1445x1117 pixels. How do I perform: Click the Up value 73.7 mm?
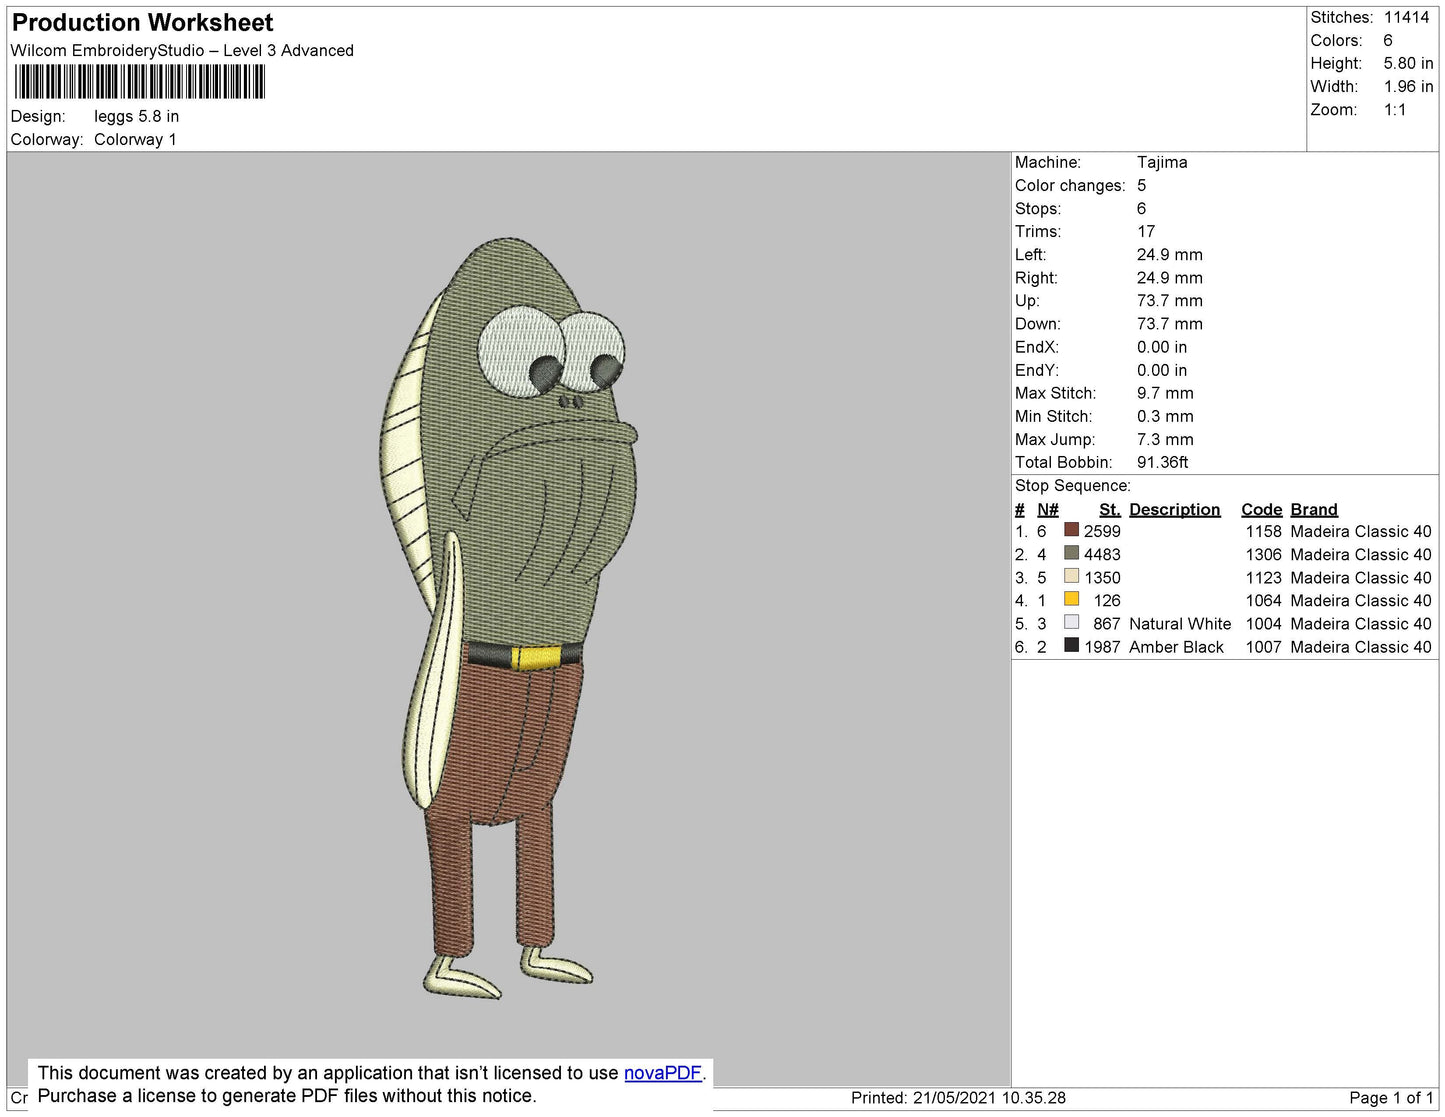1170,300
